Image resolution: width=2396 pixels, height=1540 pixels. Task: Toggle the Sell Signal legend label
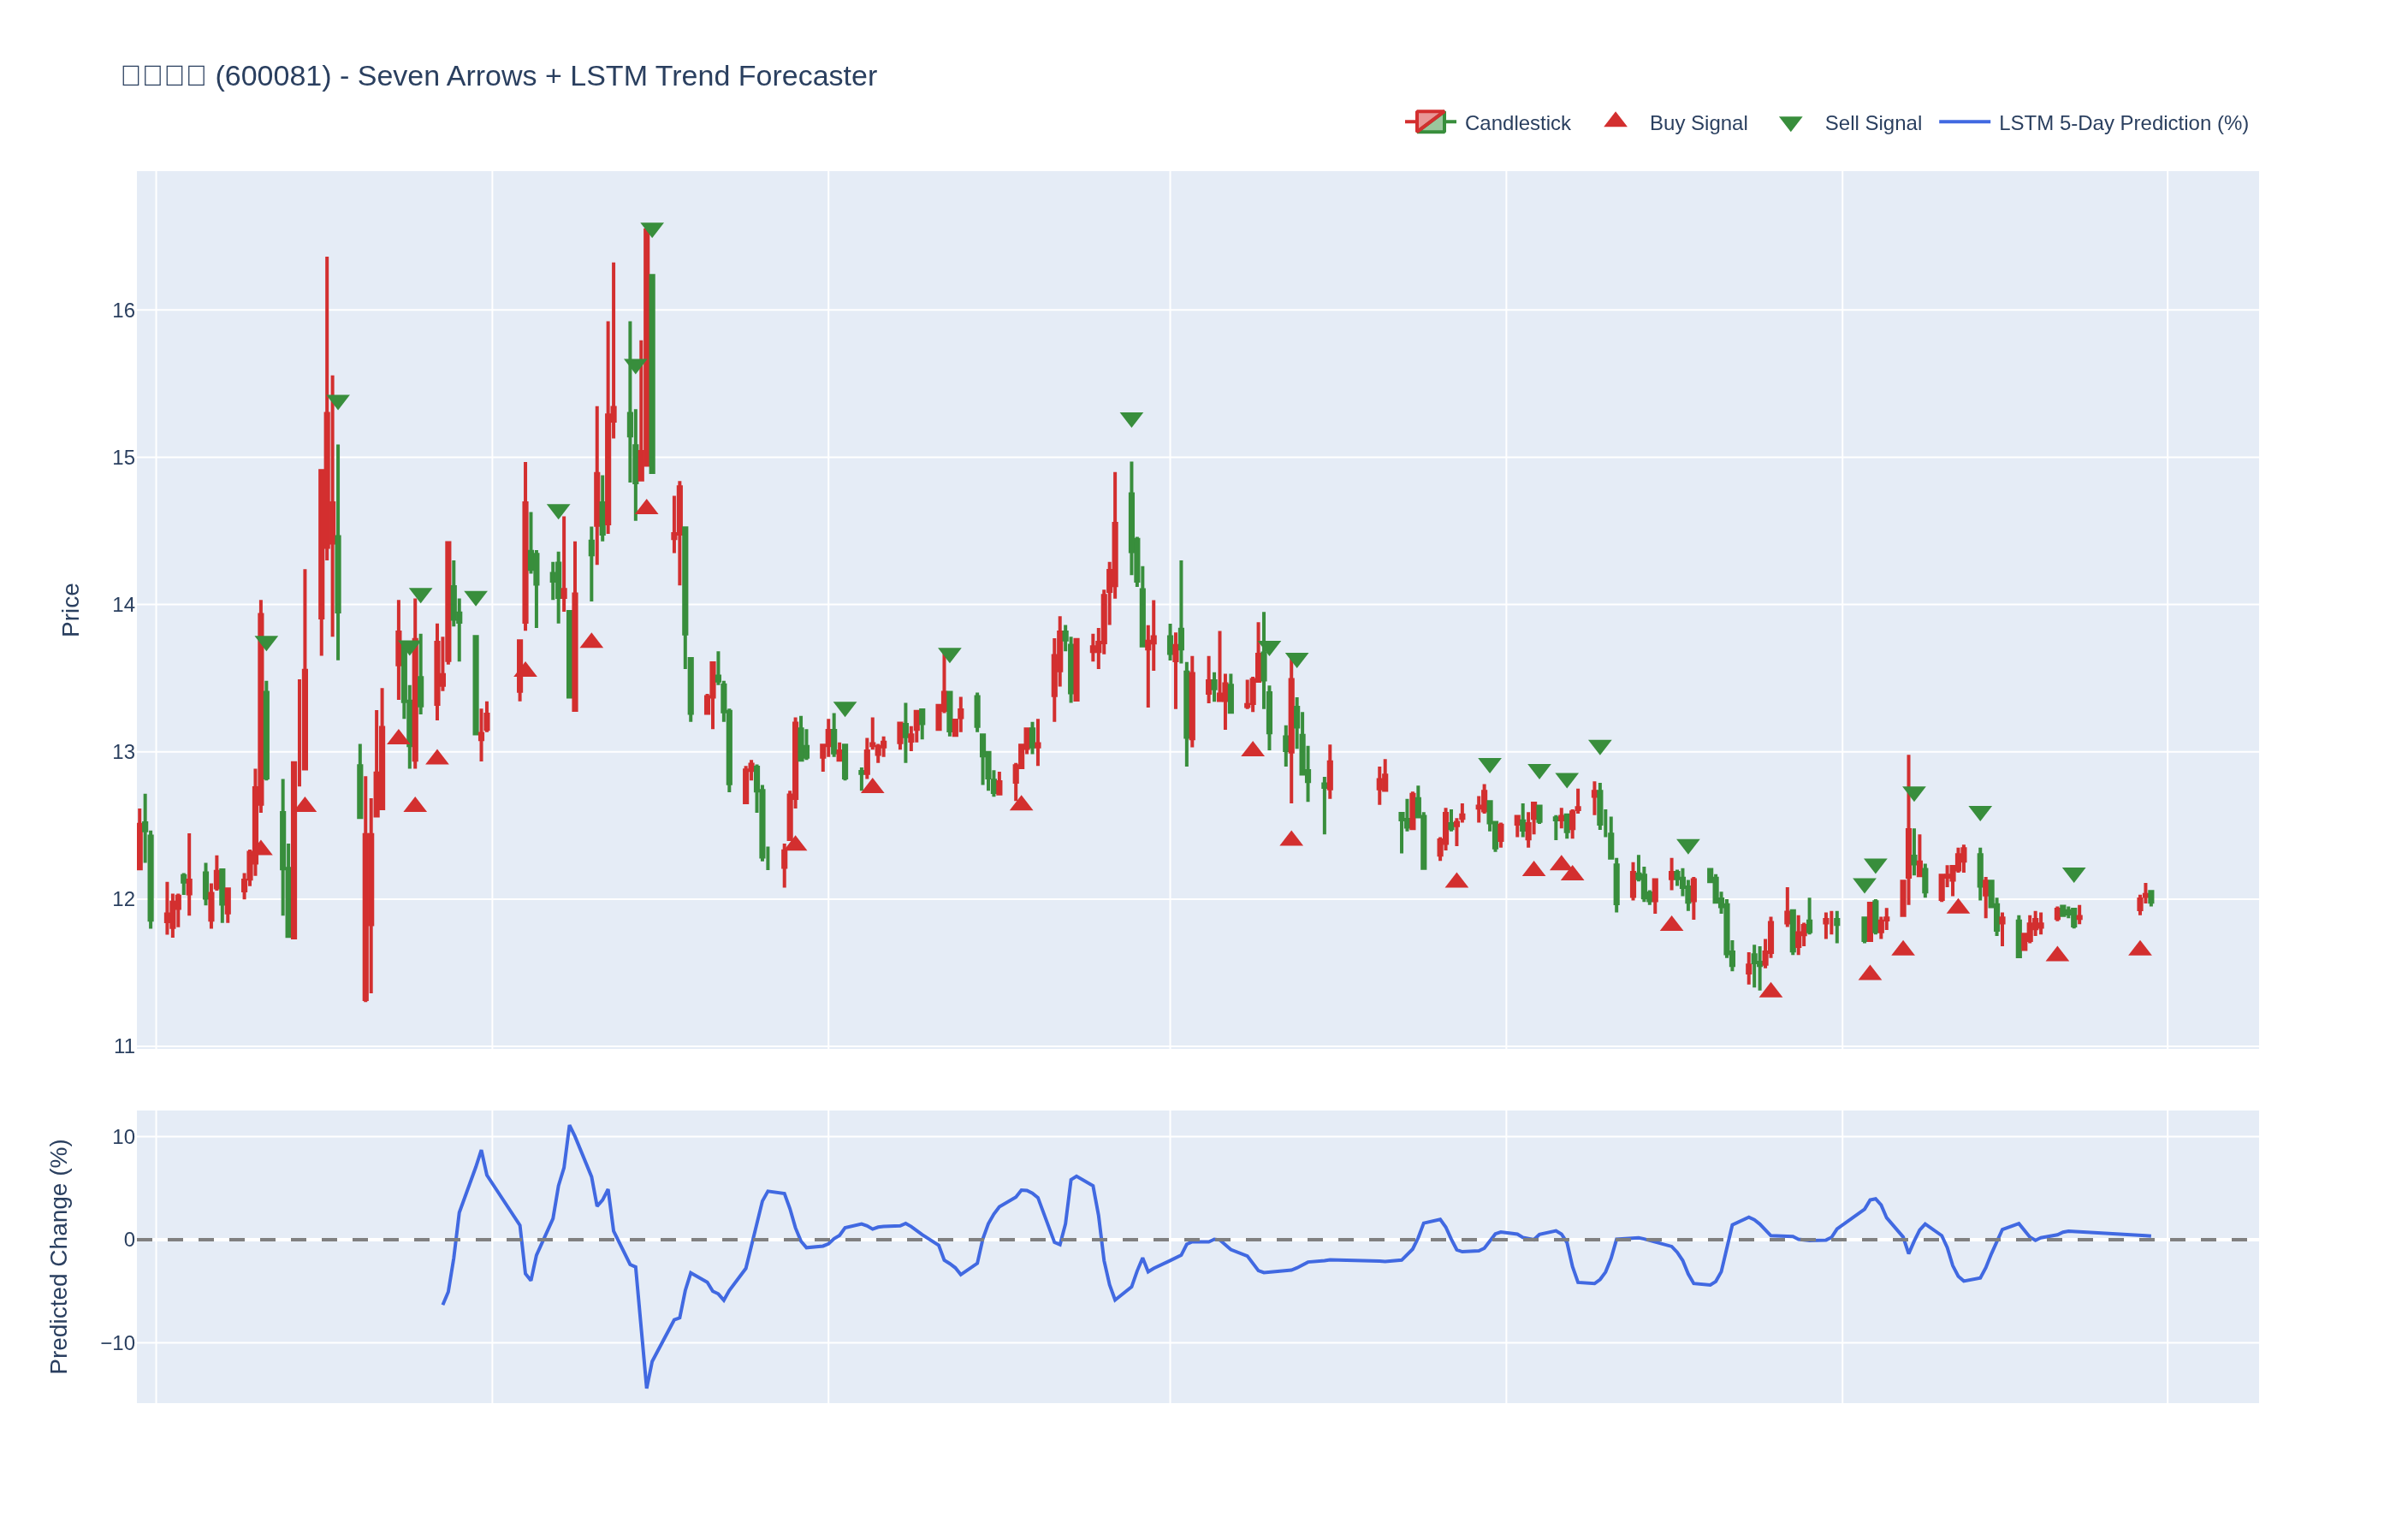tap(1872, 123)
